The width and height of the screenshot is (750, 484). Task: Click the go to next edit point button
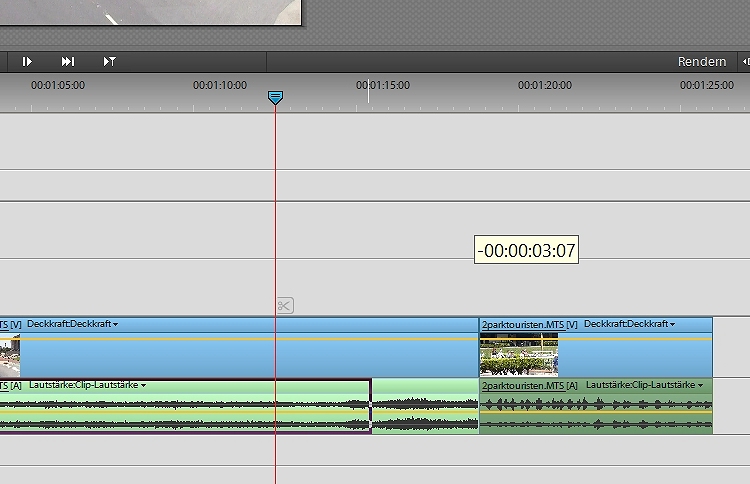[67, 62]
